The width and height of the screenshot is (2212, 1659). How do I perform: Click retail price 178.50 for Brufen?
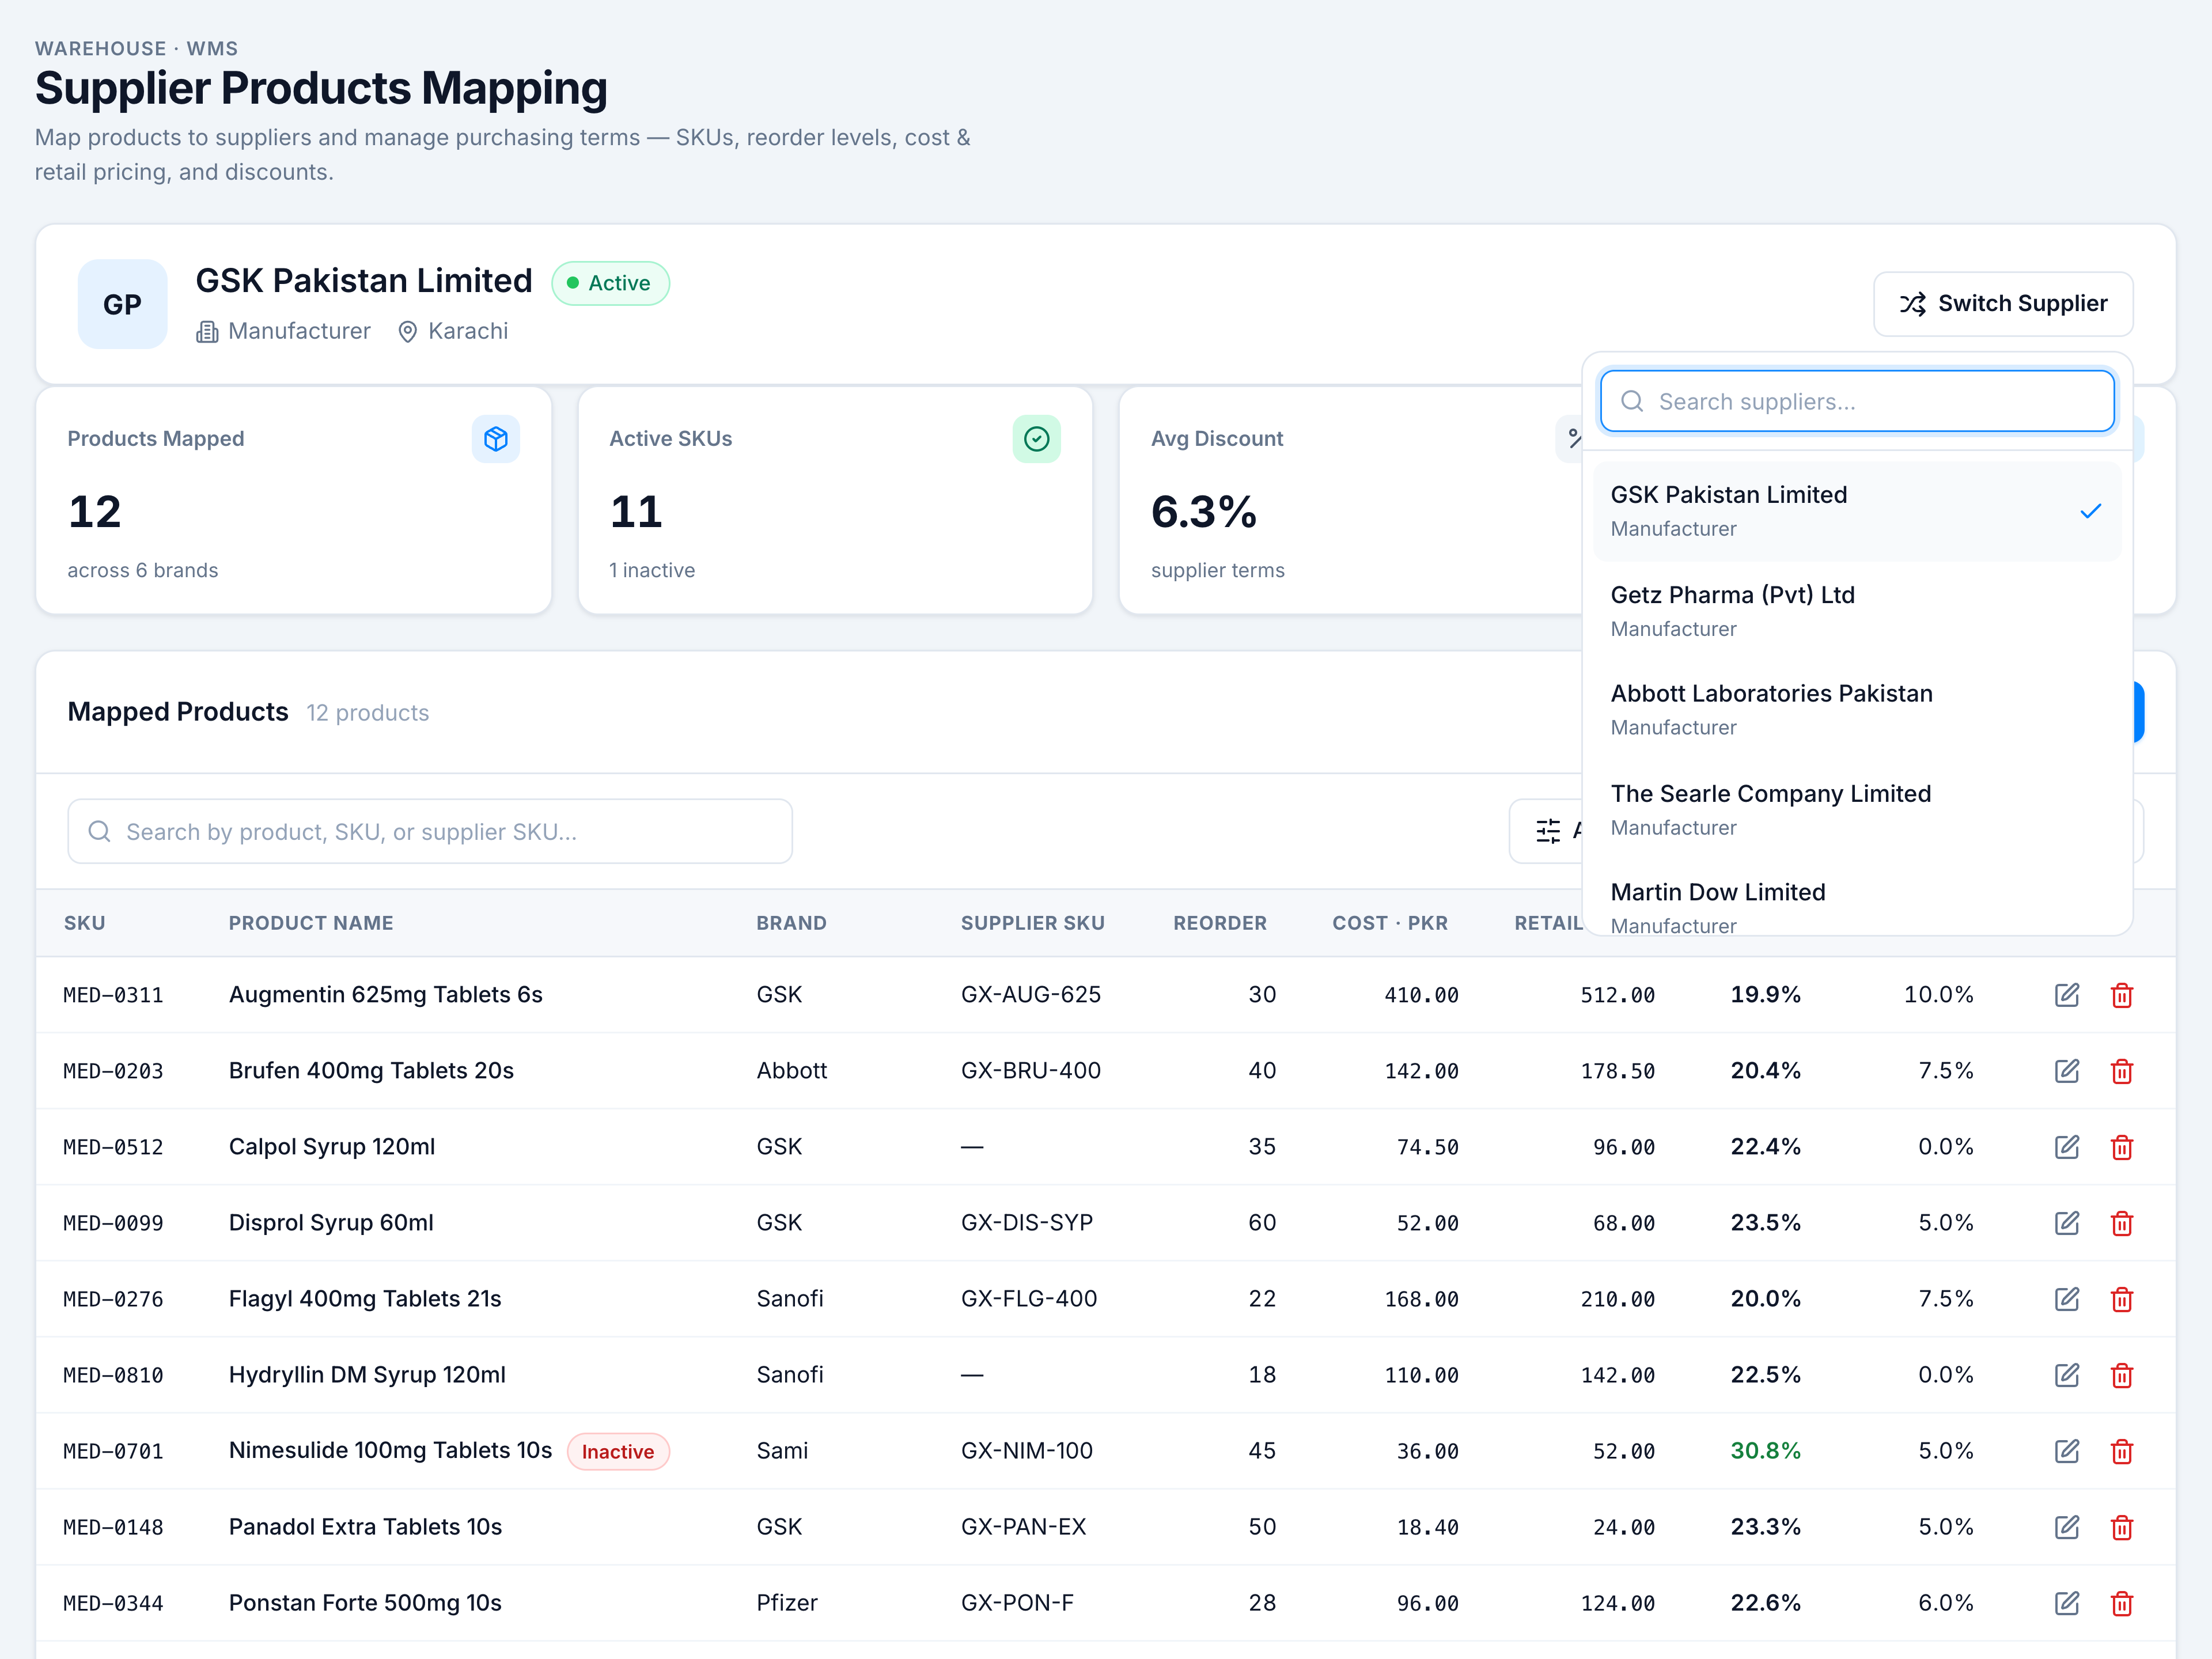click(x=1617, y=1071)
